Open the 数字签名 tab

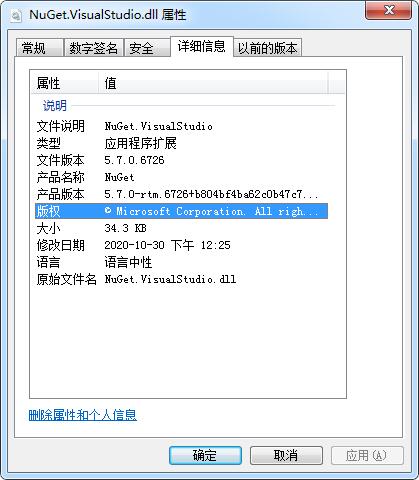click(x=94, y=48)
